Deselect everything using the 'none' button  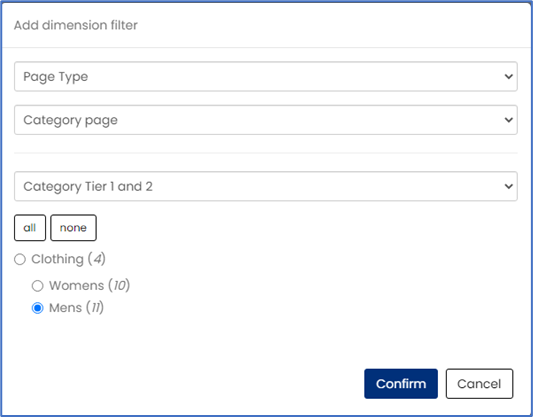73,228
